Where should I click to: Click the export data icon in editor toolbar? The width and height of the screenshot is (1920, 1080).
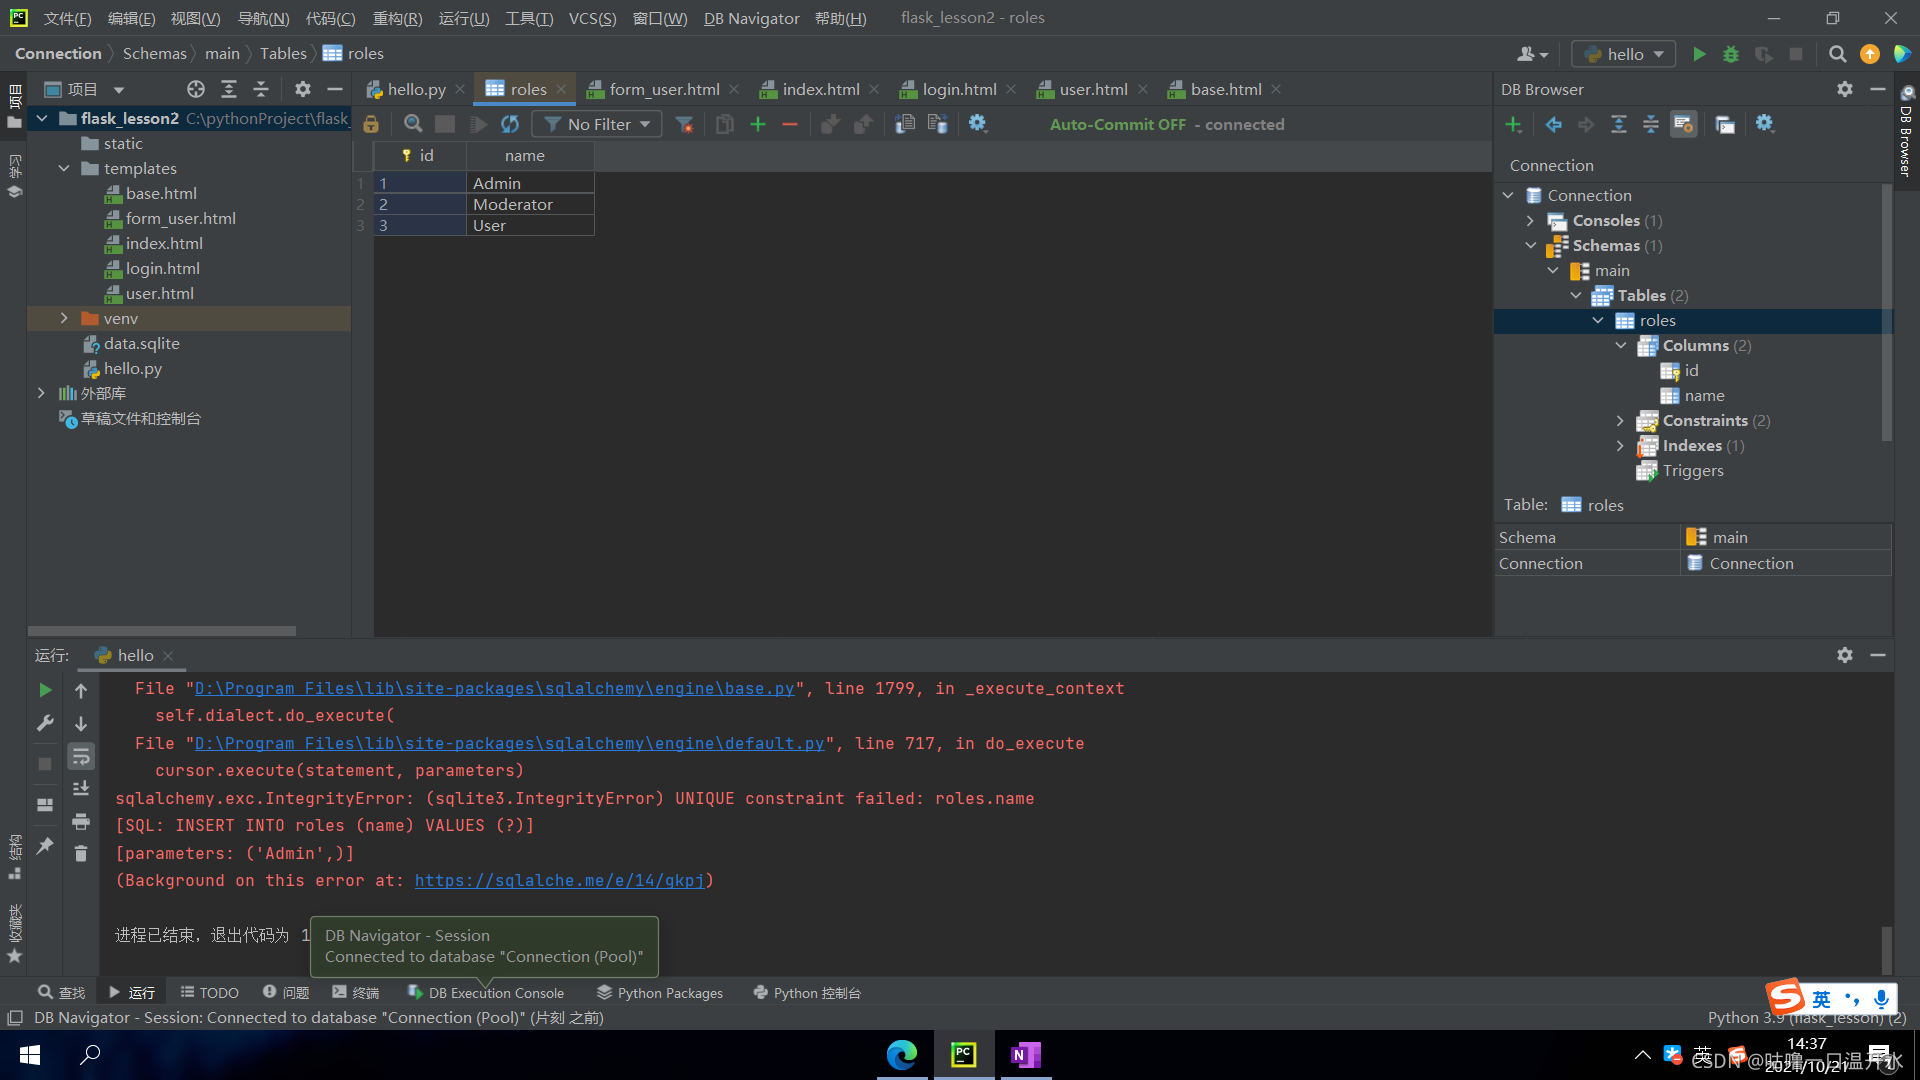(x=905, y=124)
